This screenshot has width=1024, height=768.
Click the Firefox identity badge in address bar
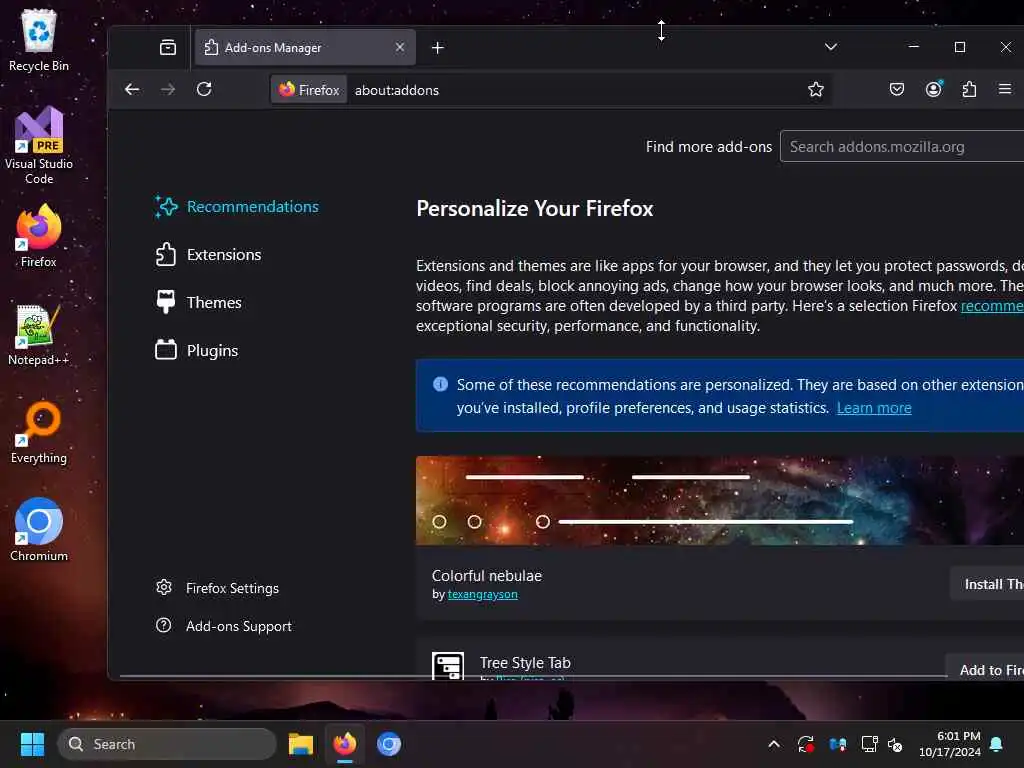tap(309, 90)
